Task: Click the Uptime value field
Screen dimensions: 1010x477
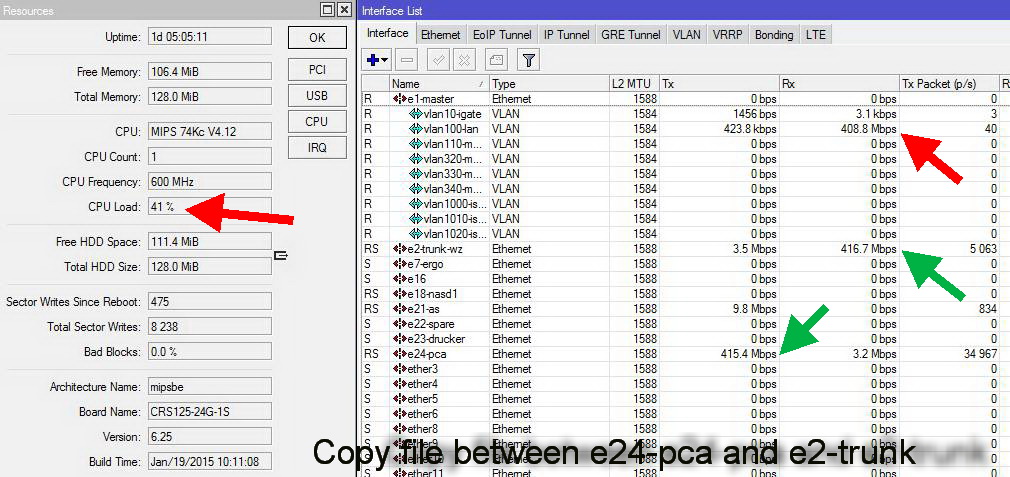Action: click(209, 37)
